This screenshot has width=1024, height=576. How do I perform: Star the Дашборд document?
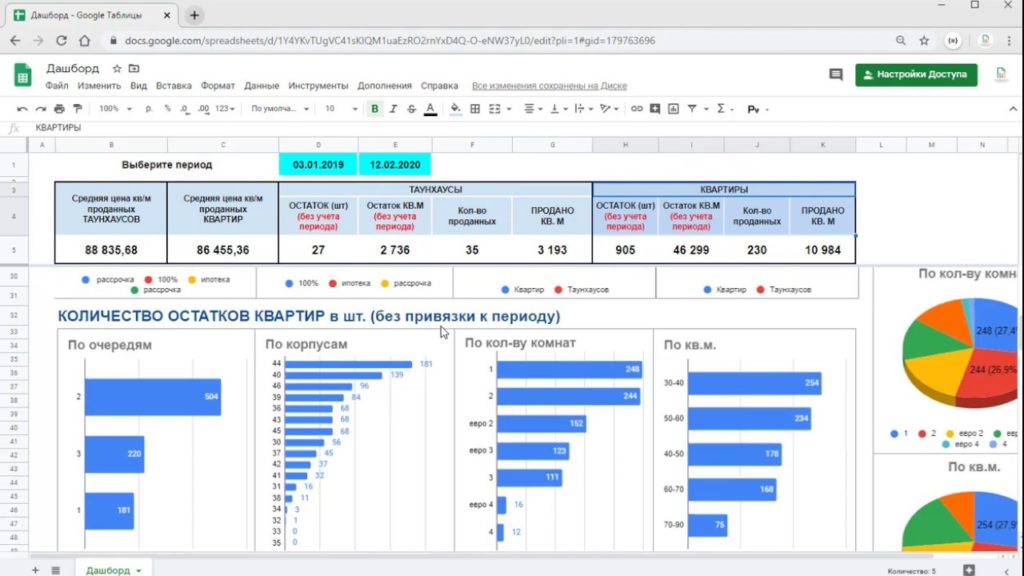(117, 69)
